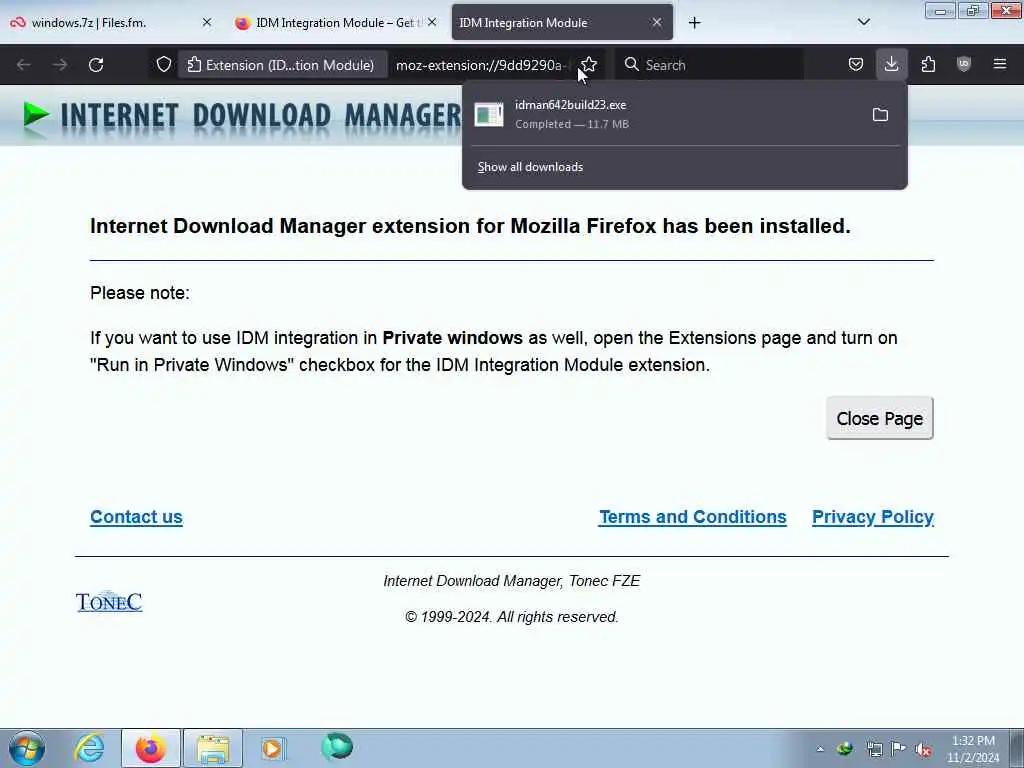Open Windows Explorer from taskbar
1024x768 pixels.
click(x=213, y=748)
